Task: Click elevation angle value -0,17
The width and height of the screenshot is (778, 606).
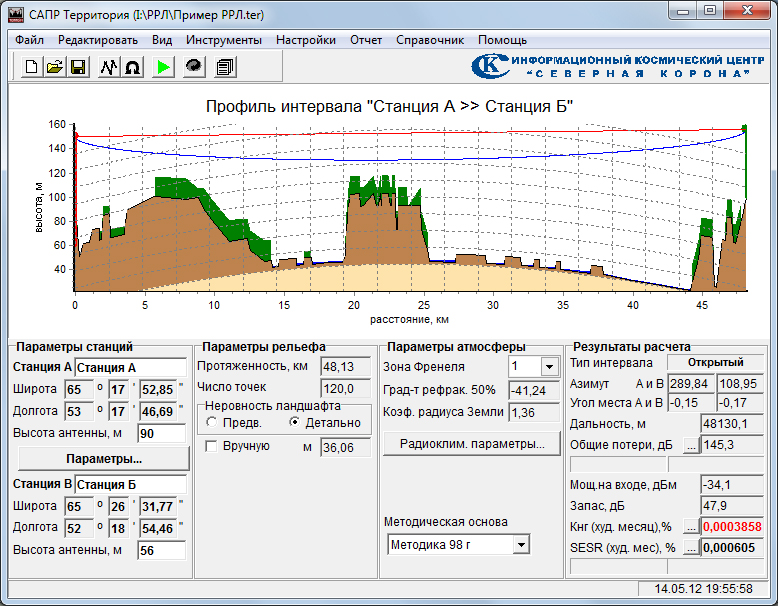Action: pos(740,403)
